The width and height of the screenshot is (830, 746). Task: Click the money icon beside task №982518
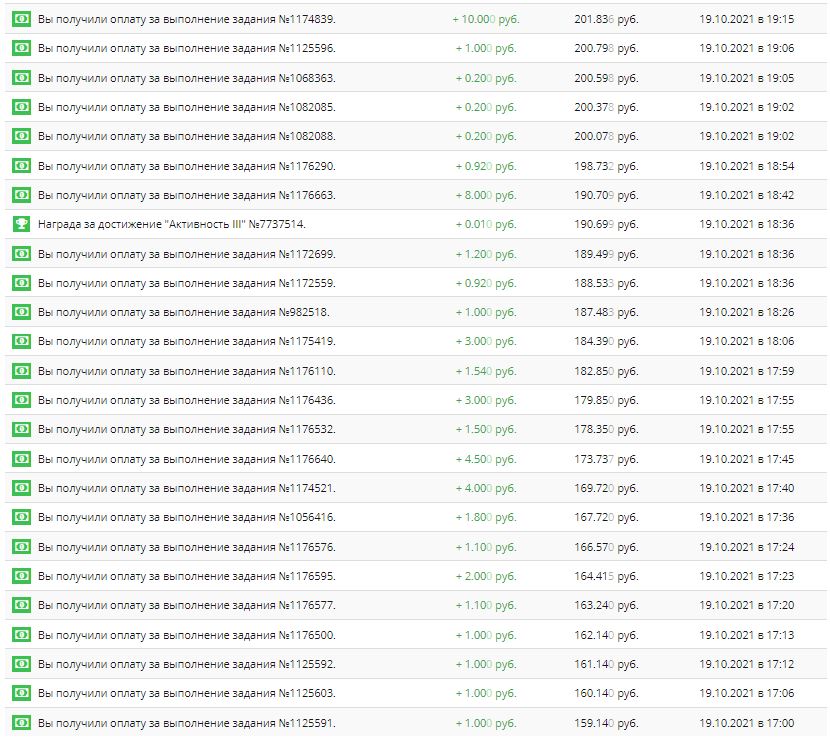click(x=22, y=312)
